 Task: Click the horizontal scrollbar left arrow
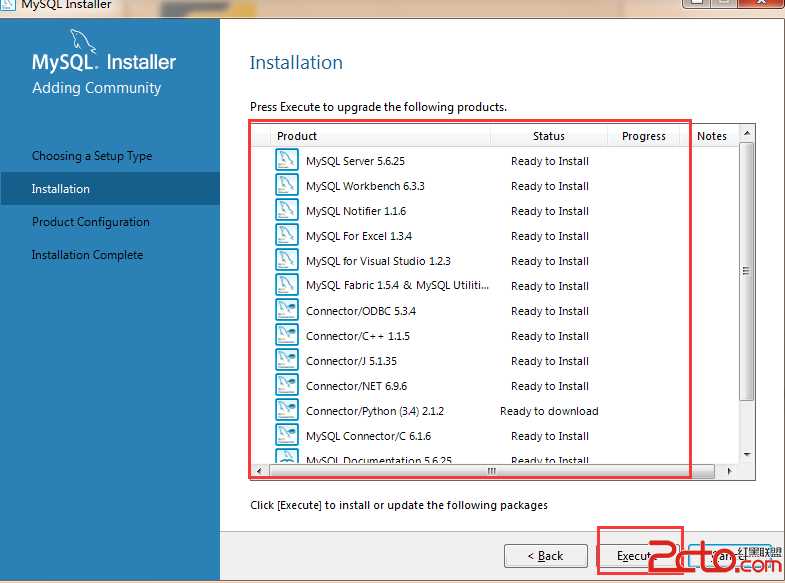click(259, 471)
